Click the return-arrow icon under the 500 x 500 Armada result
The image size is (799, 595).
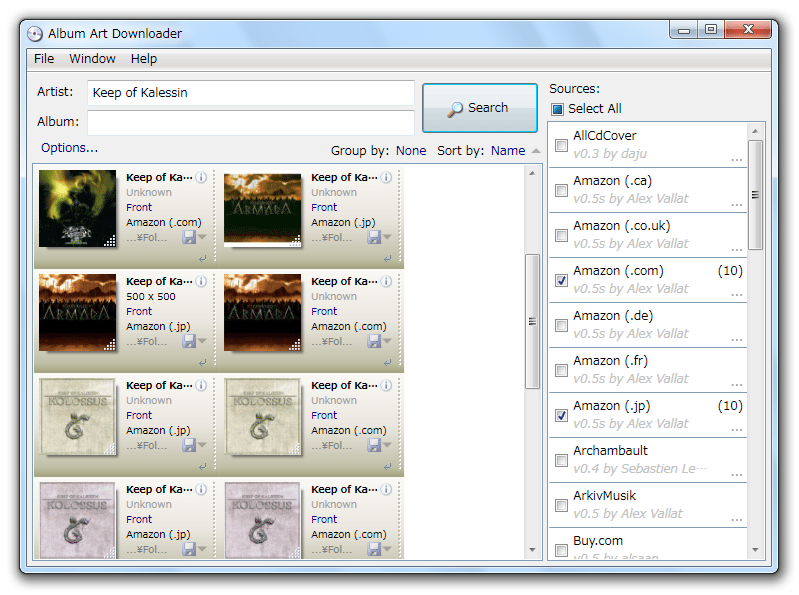coord(202,363)
